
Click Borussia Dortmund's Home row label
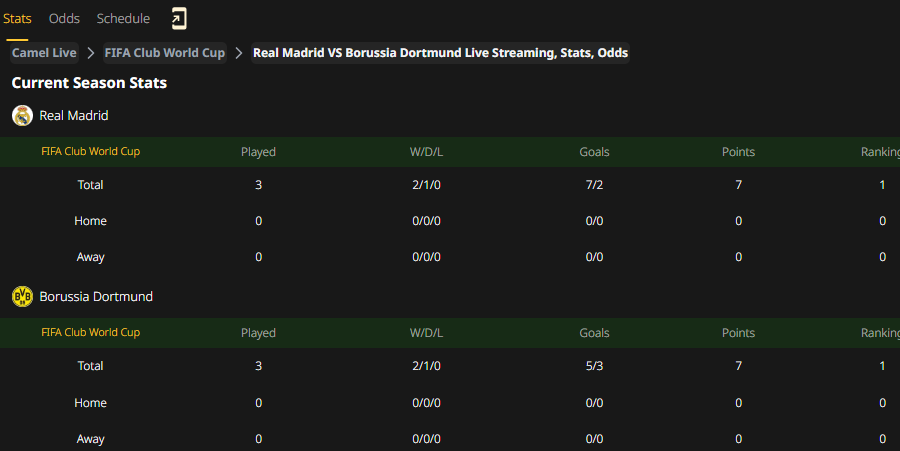90,403
